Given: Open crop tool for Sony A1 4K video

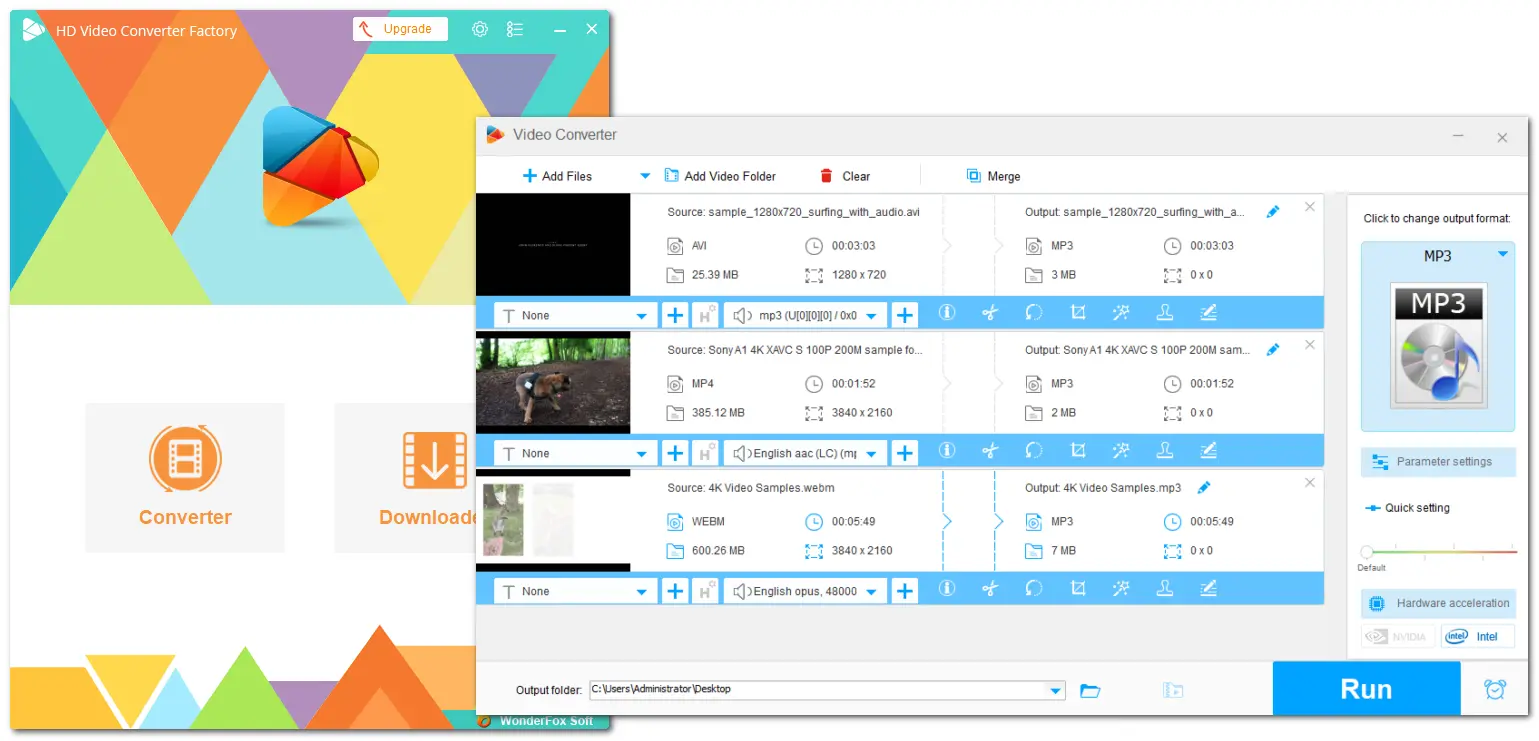Looking at the screenshot, I should pos(1078,452).
